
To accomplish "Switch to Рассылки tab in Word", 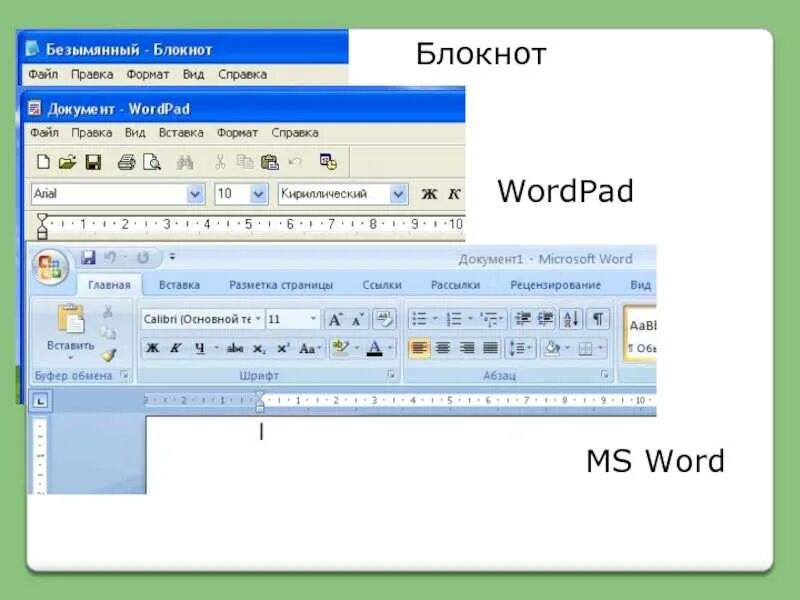I will 456,285.
